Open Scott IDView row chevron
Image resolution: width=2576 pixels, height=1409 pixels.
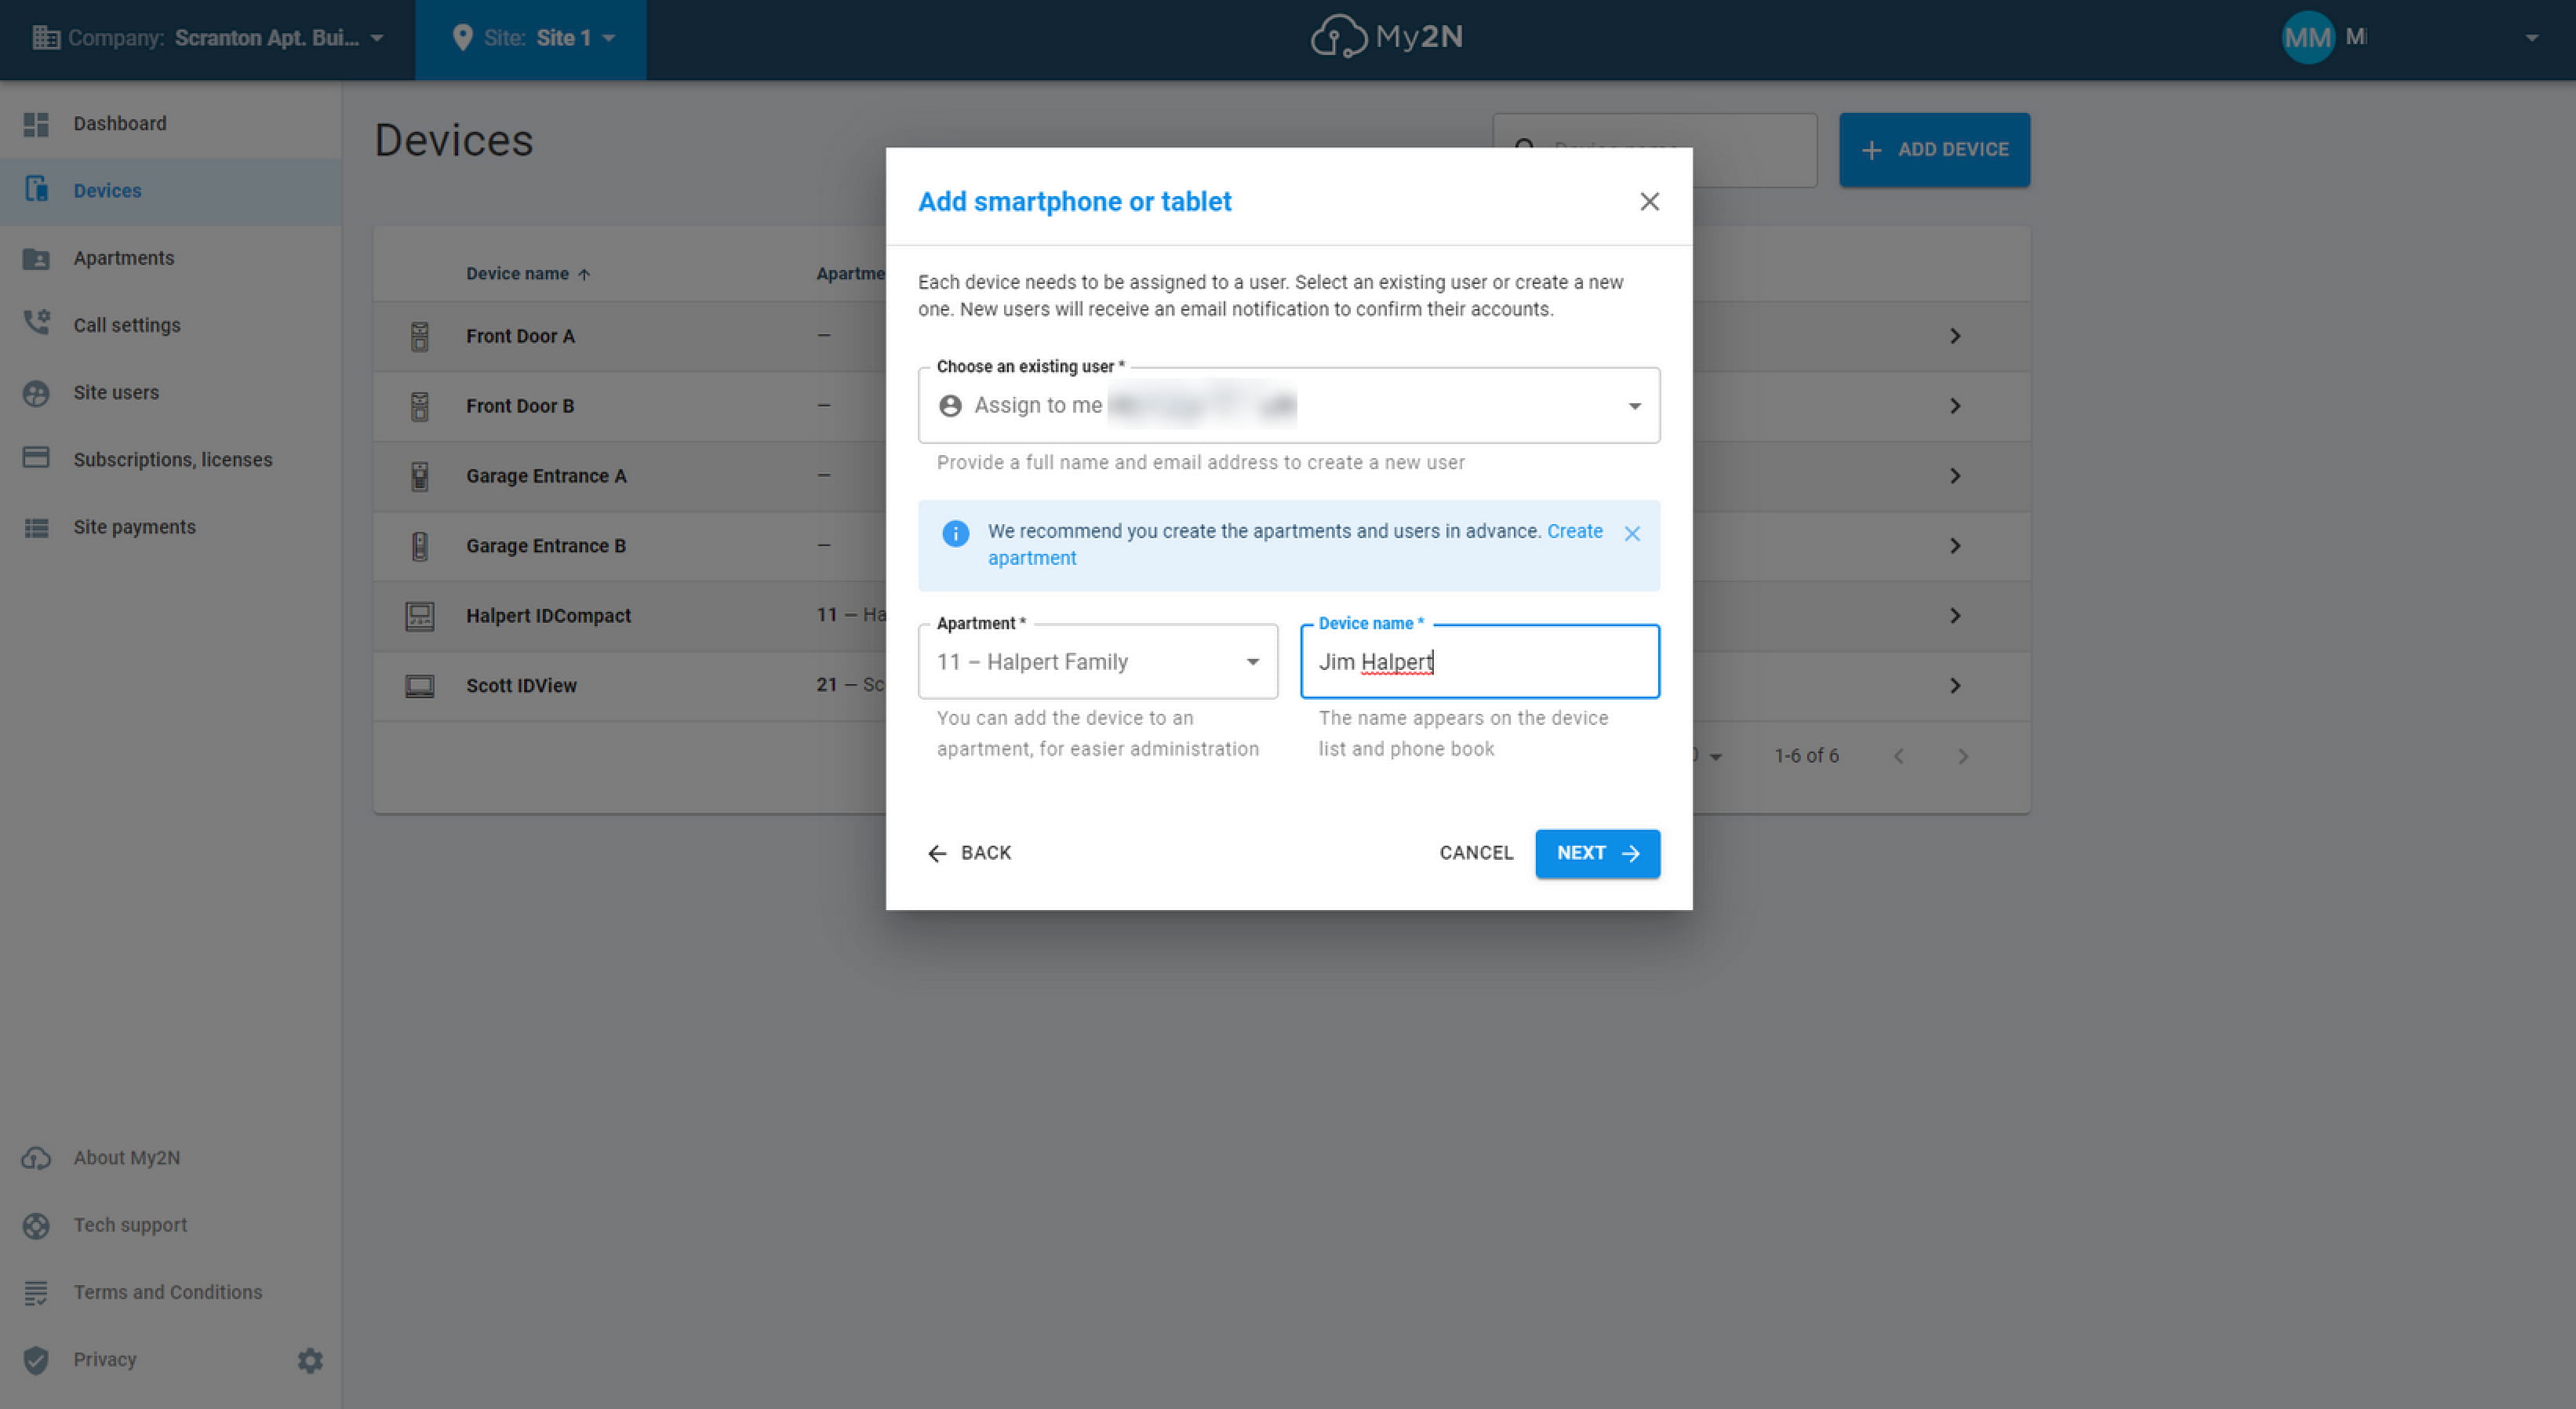(1955, 686)
